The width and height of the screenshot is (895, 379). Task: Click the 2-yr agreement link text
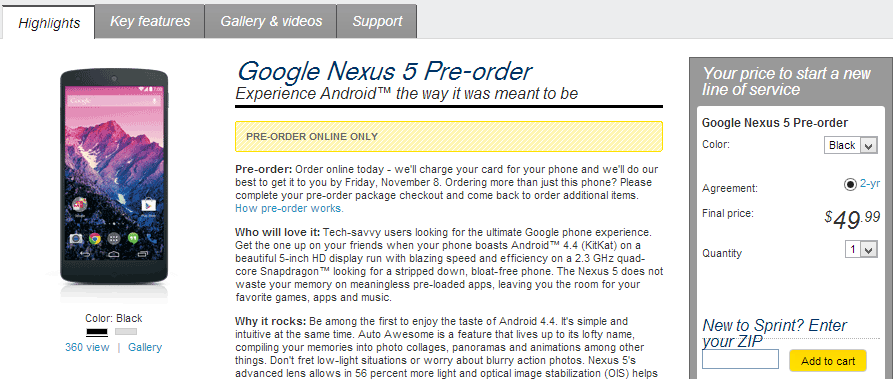(x=870, y=184)
